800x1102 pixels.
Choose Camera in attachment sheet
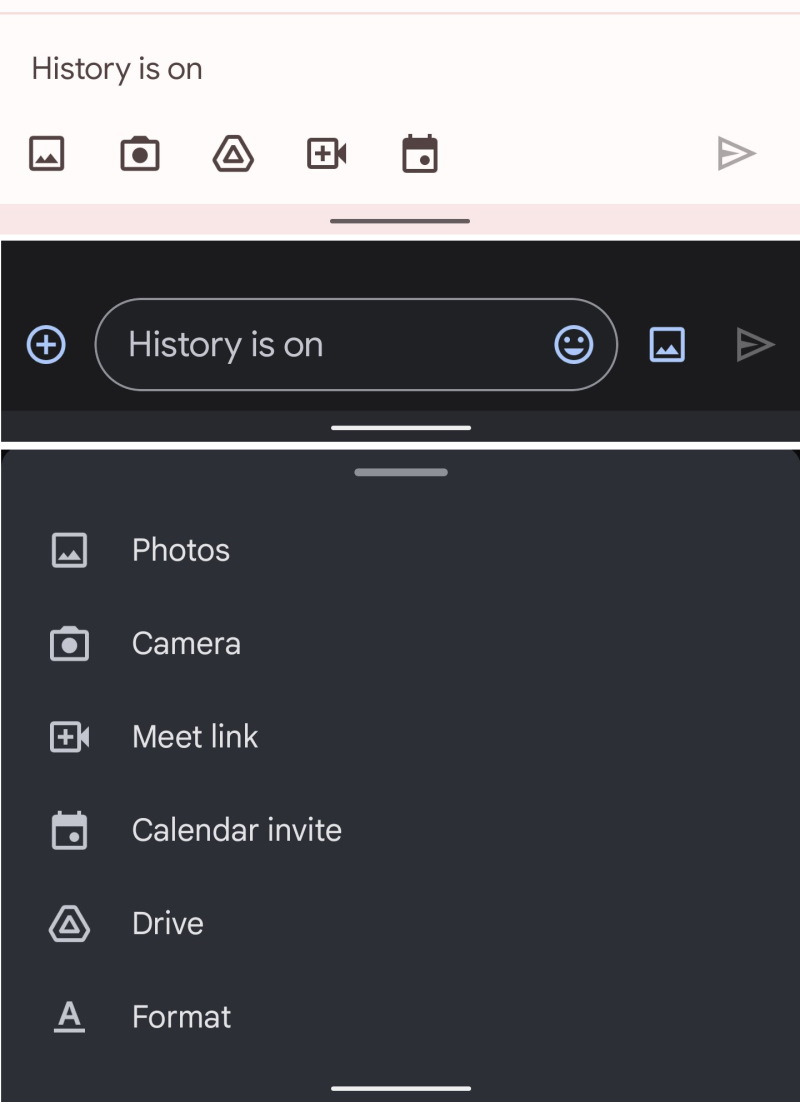tap(400, 644)
